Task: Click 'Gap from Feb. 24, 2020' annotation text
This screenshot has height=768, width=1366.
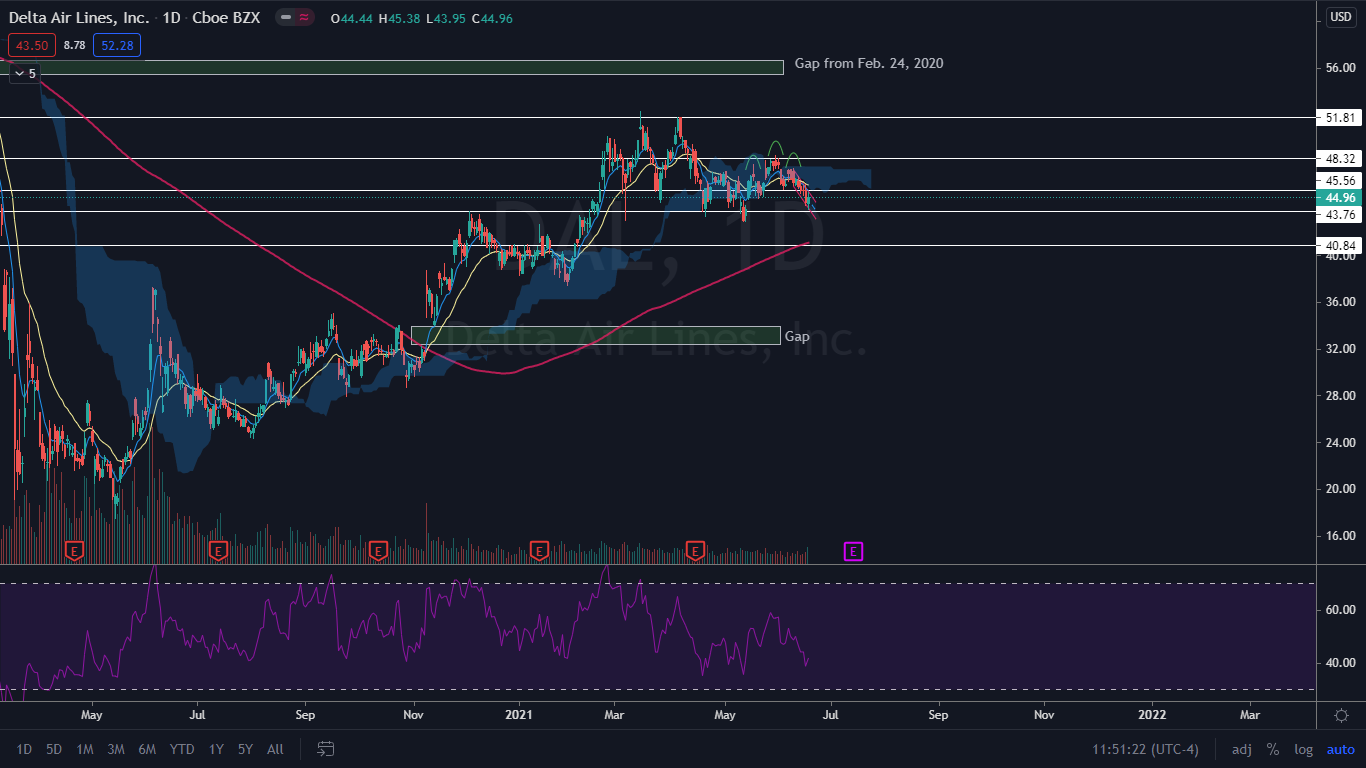Action: [x=869, y=63]
